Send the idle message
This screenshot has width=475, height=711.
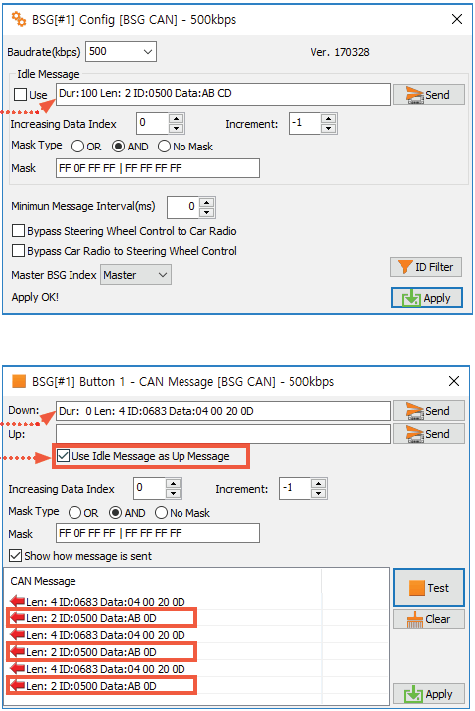point(428,95)
